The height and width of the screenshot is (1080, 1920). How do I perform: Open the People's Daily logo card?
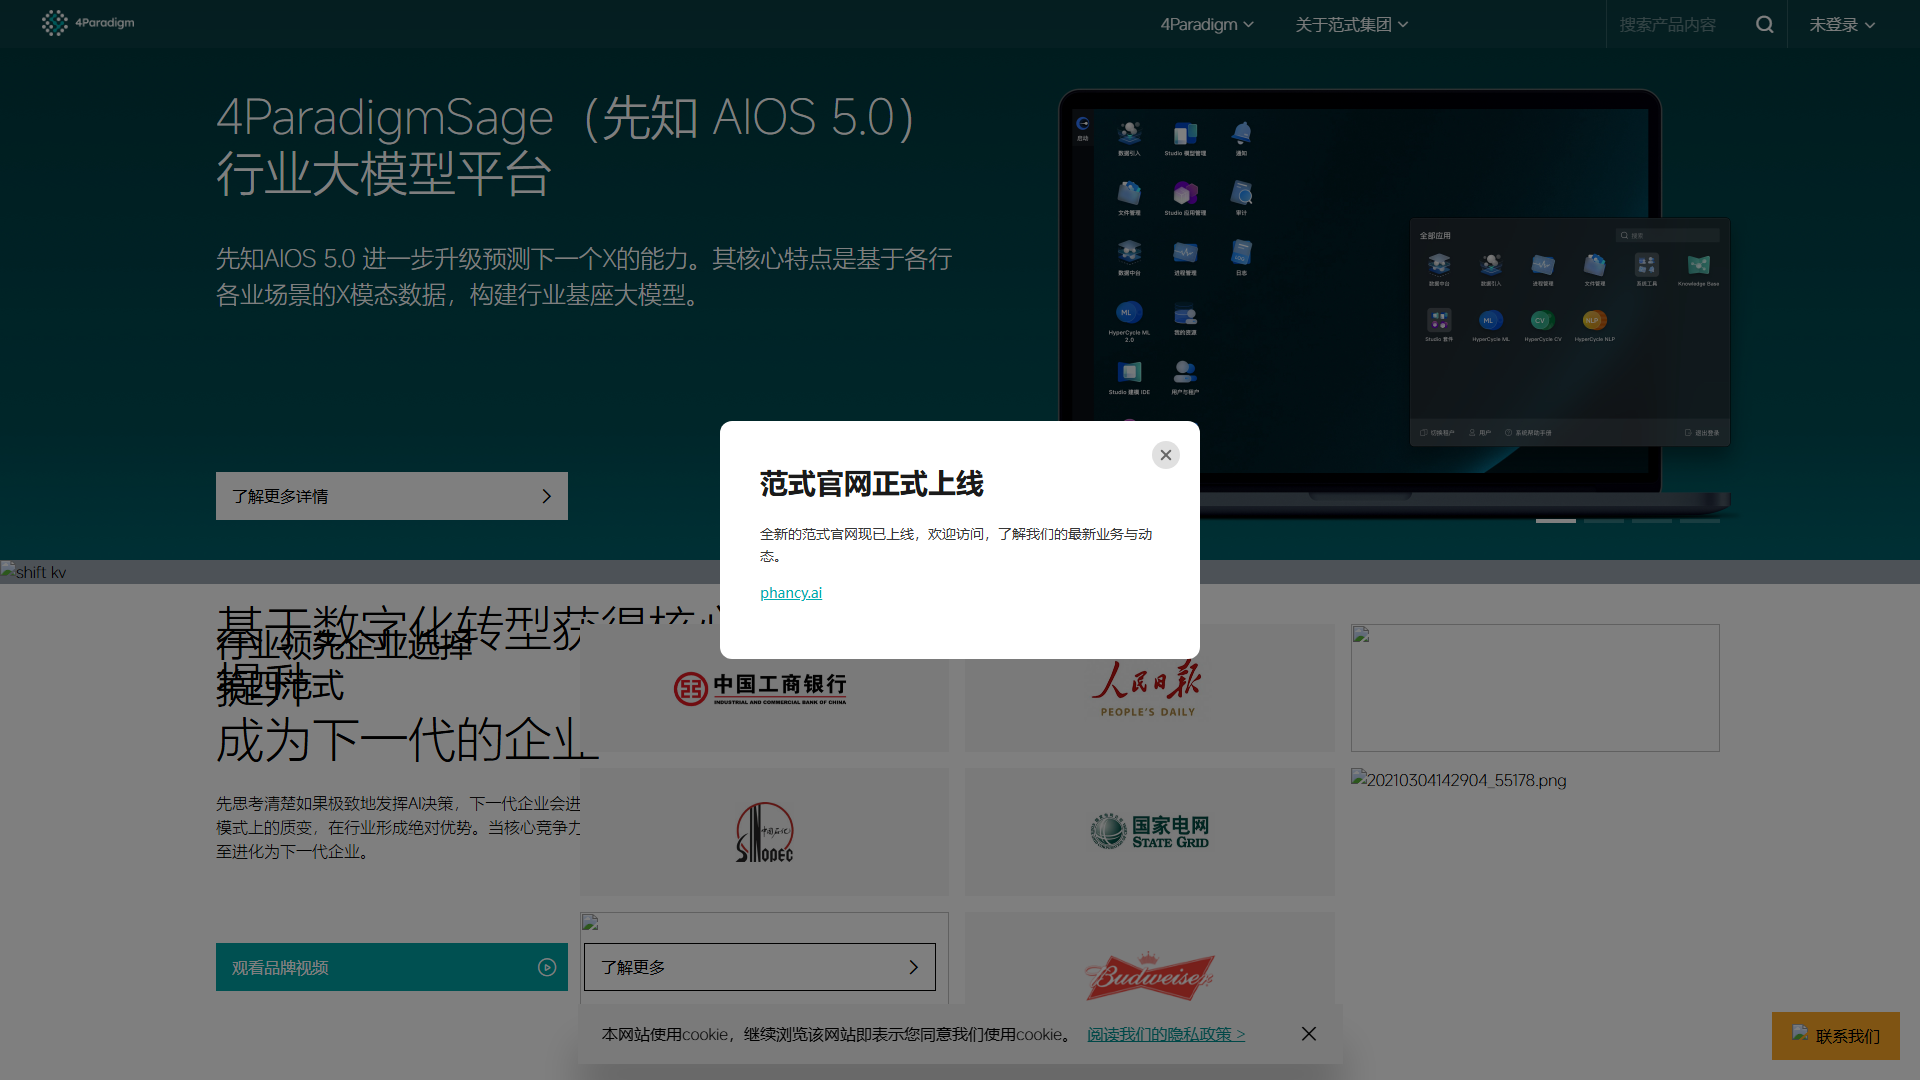1149,688
